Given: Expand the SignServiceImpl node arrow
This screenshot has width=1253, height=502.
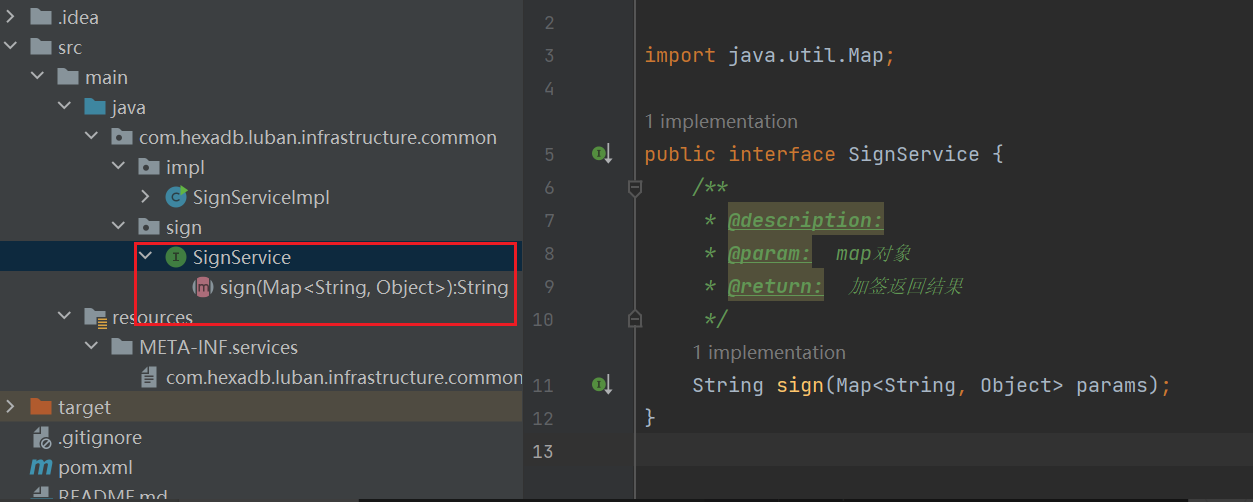Looking at the screenshot, I should pos(145,197).
